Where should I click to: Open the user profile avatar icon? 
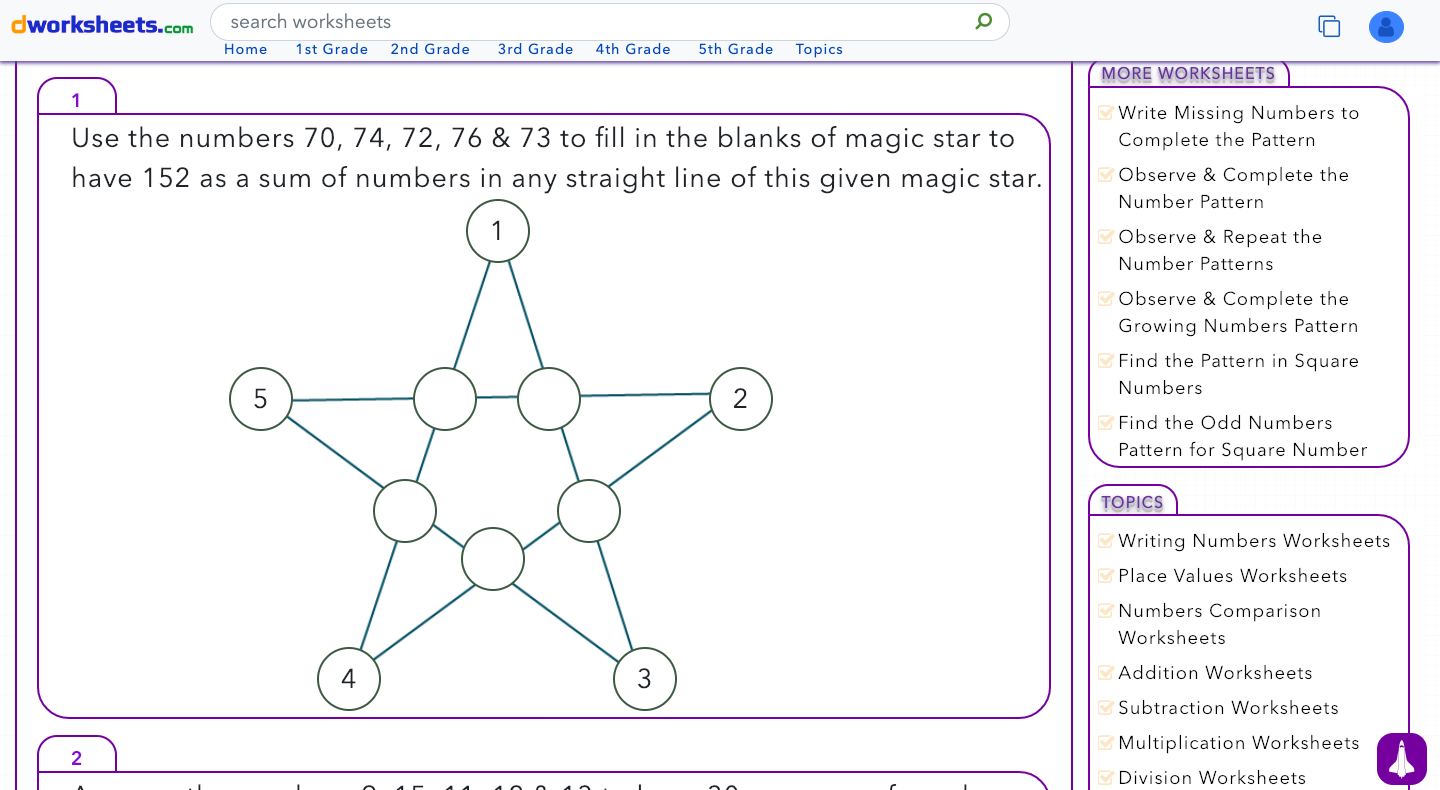(1386, 27)
